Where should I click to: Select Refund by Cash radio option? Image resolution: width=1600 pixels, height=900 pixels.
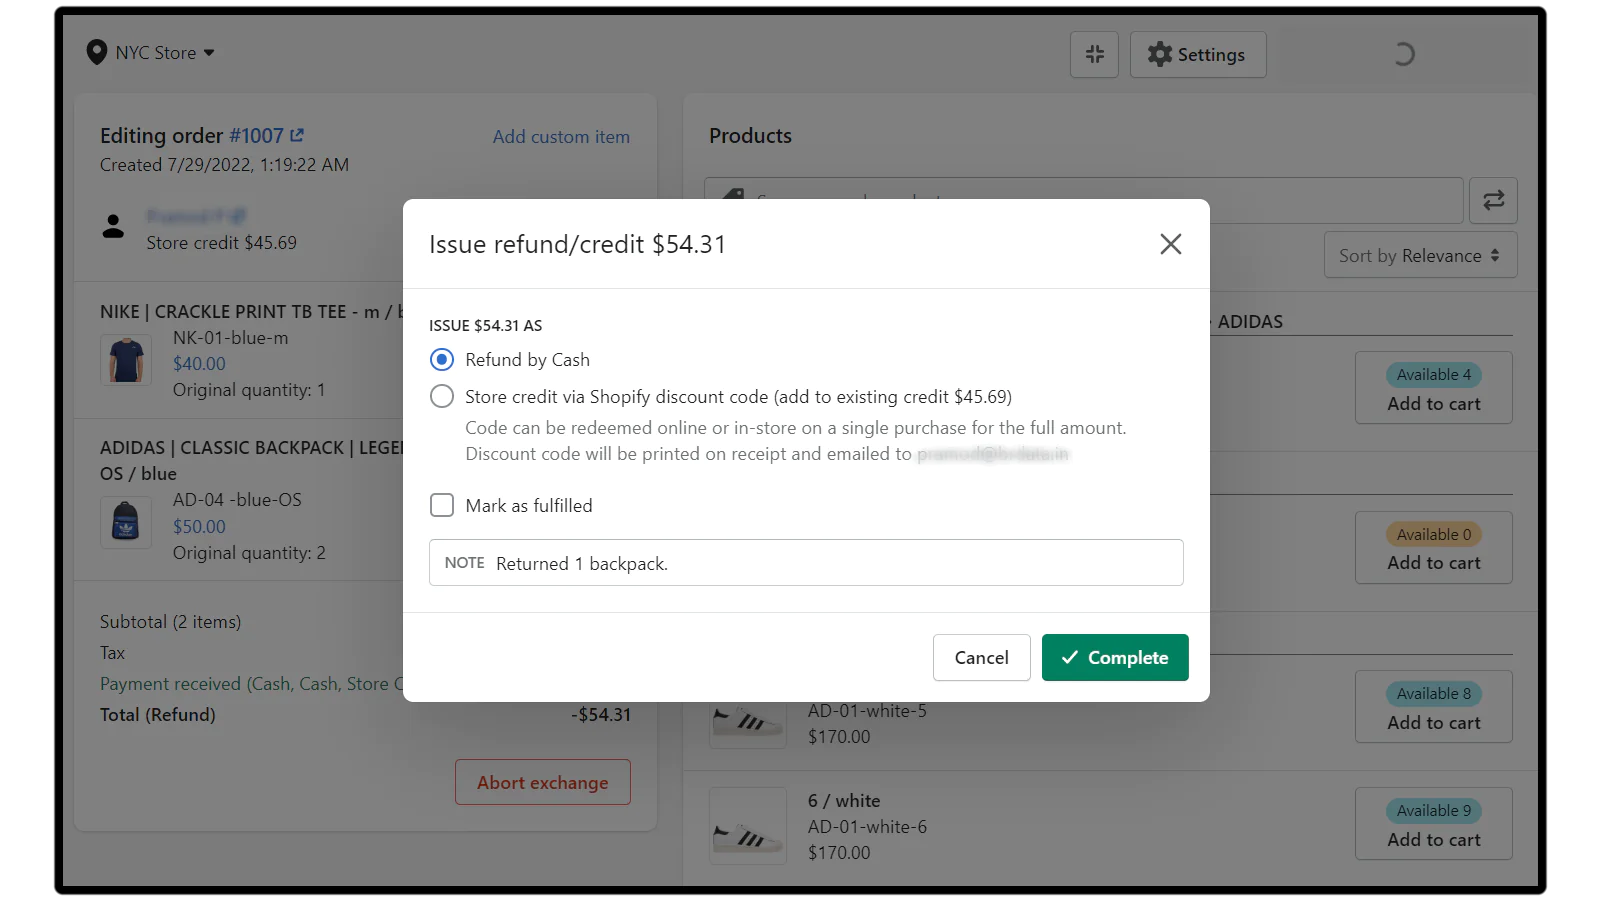[x=442, y=360]
